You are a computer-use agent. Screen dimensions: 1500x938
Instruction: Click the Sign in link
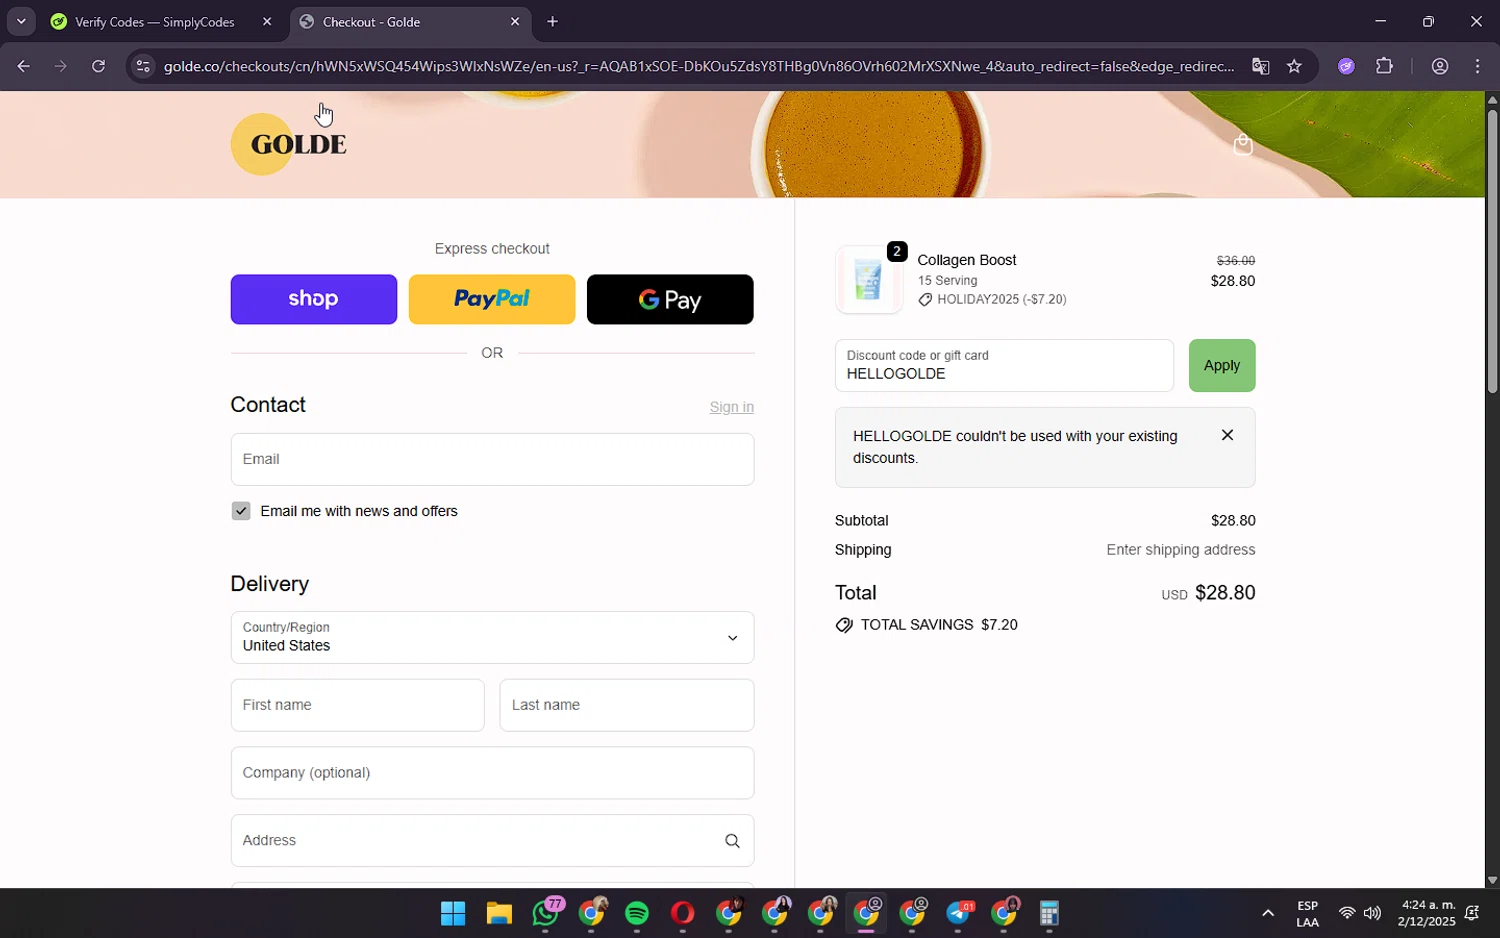(731, 407)
